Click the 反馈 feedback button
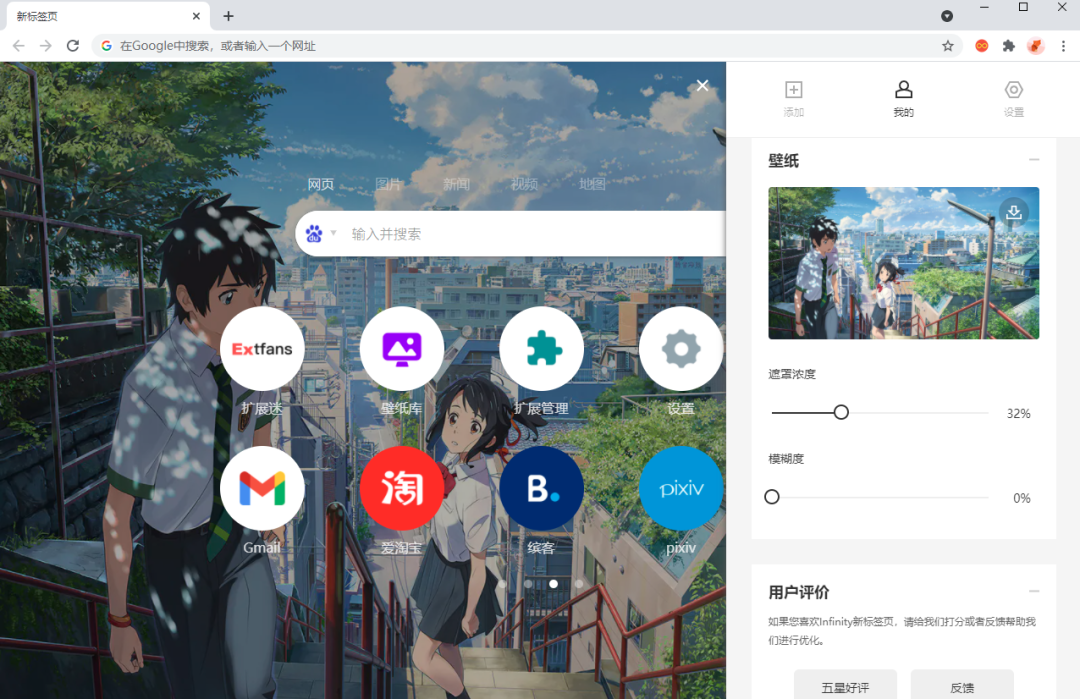The width and height of the screenshot is (1080, 699). pos(962,687)
